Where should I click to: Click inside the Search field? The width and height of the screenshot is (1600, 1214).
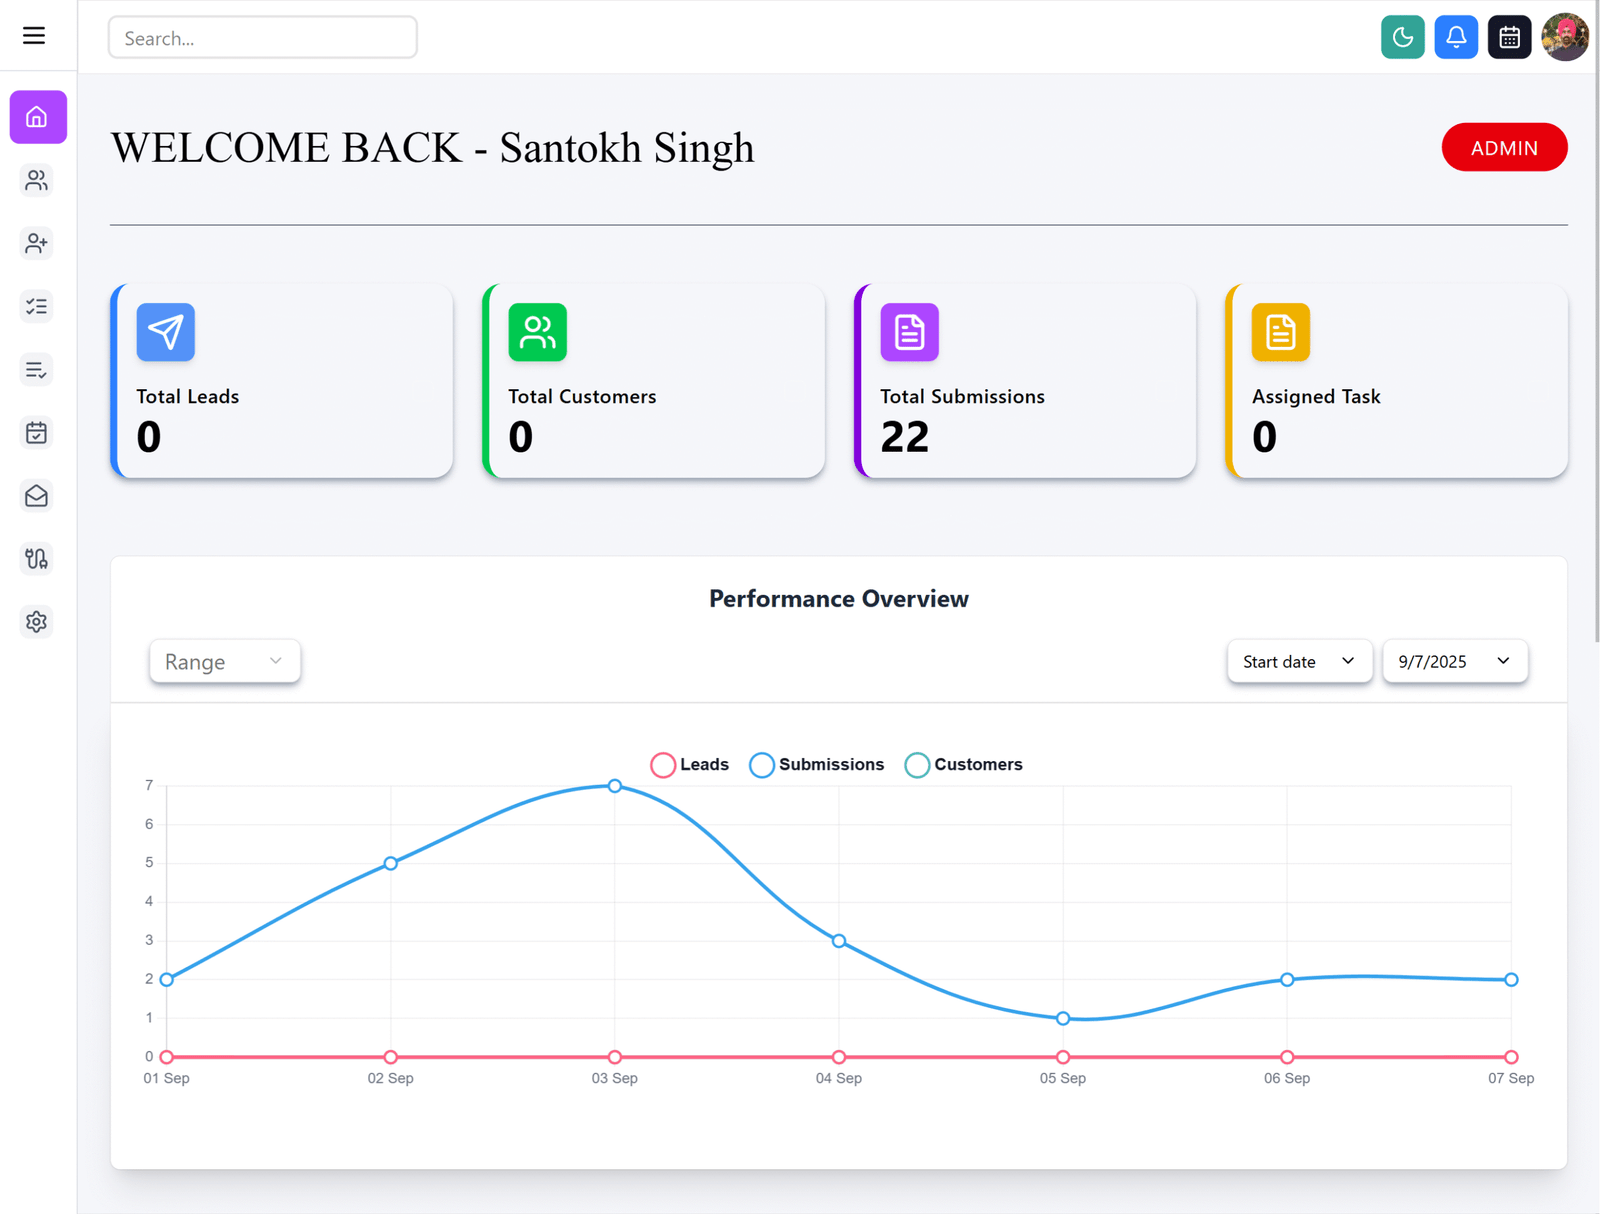[262, 37]
